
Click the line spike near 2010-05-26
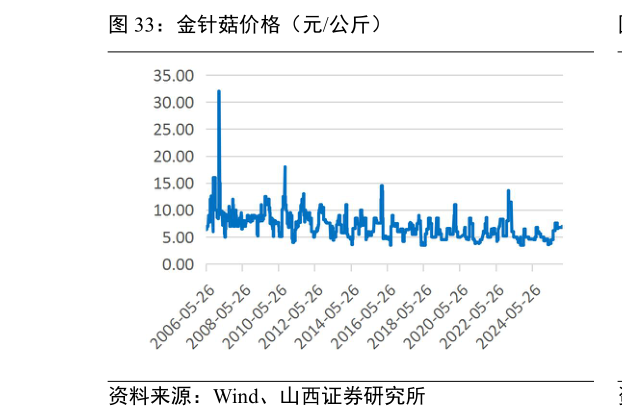285,168
